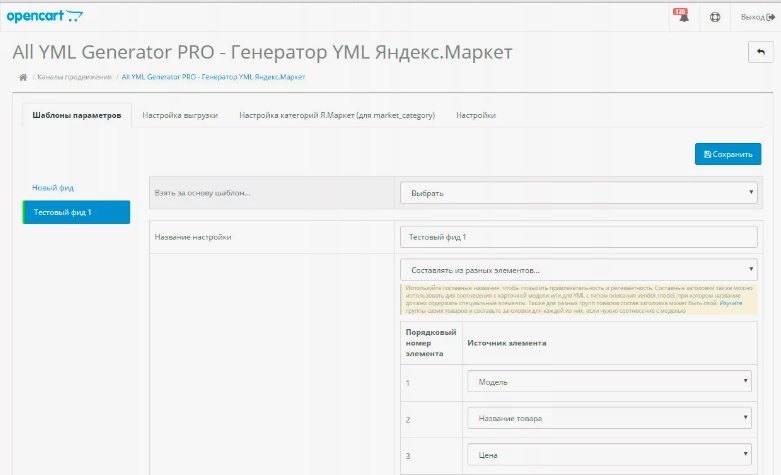781x475 pixels.
Task: Select the Новый фид item
Action: point(53,188)
